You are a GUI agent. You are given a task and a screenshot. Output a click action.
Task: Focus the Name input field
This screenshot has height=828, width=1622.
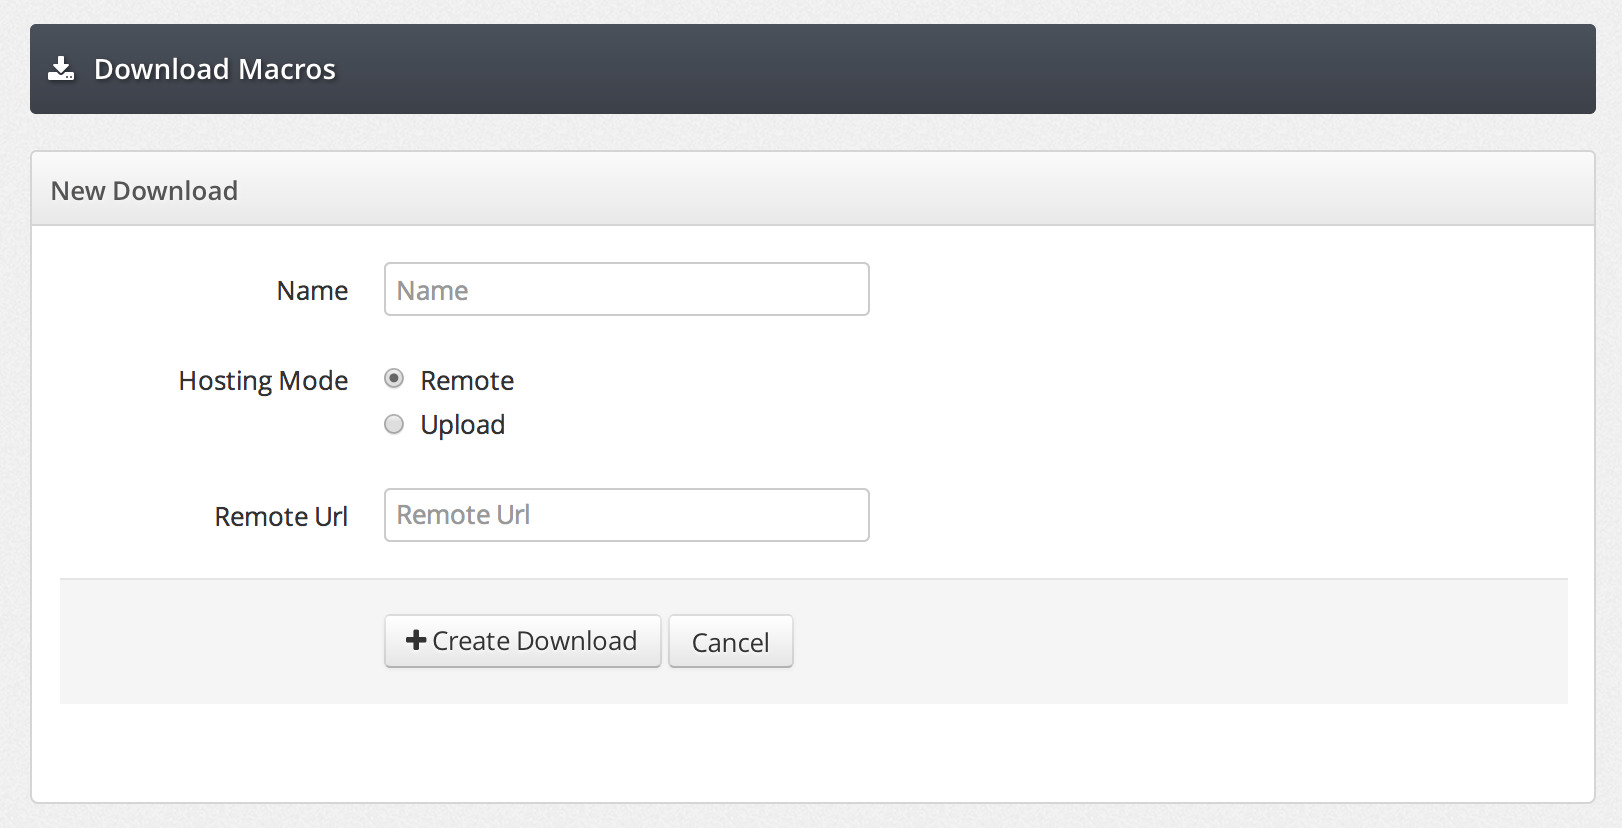(626, 290)
